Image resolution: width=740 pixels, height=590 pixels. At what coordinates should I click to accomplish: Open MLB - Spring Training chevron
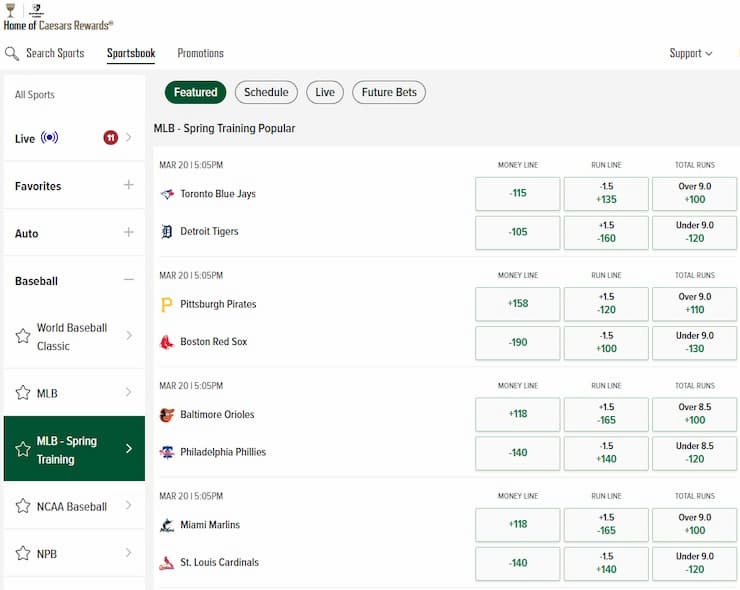[129, 448]
